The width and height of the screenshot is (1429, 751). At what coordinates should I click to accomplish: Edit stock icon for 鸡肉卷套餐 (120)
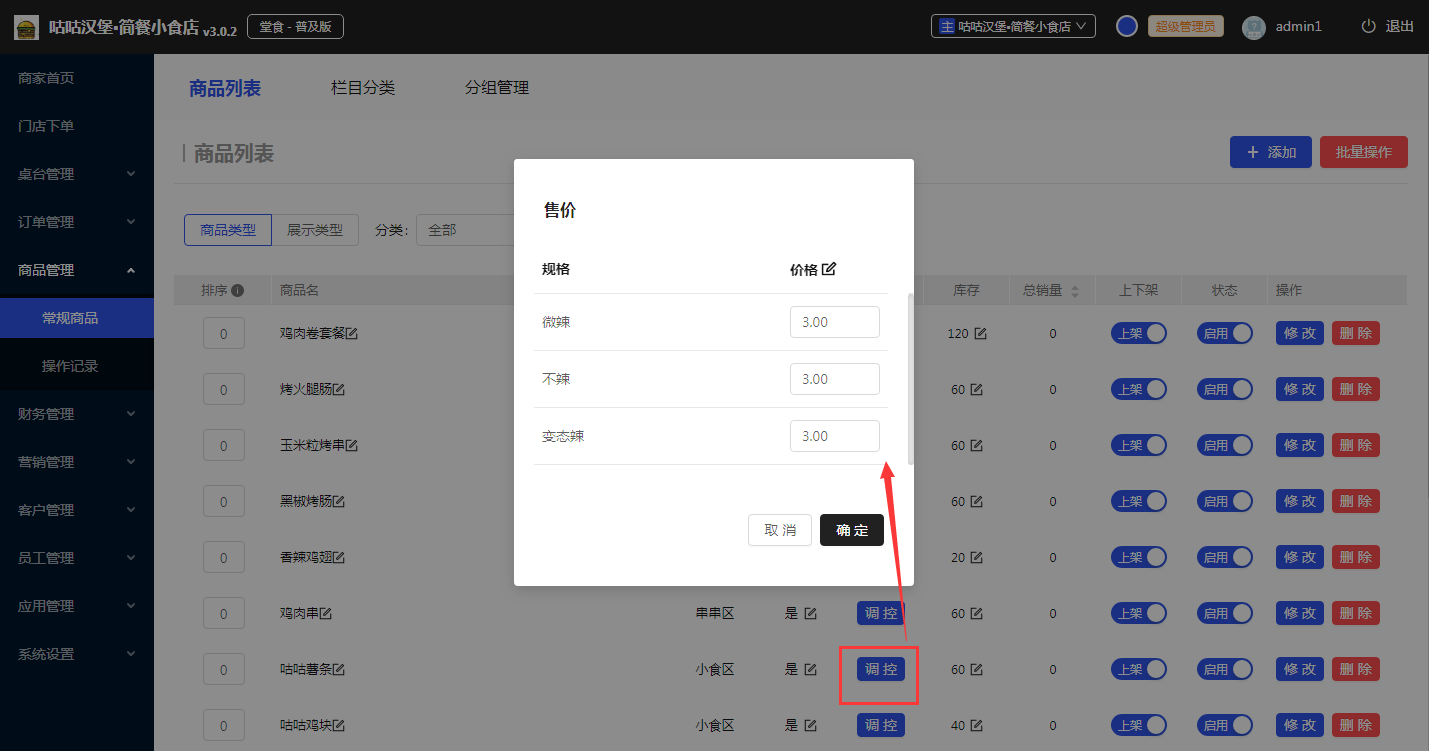tap(980, 333)
